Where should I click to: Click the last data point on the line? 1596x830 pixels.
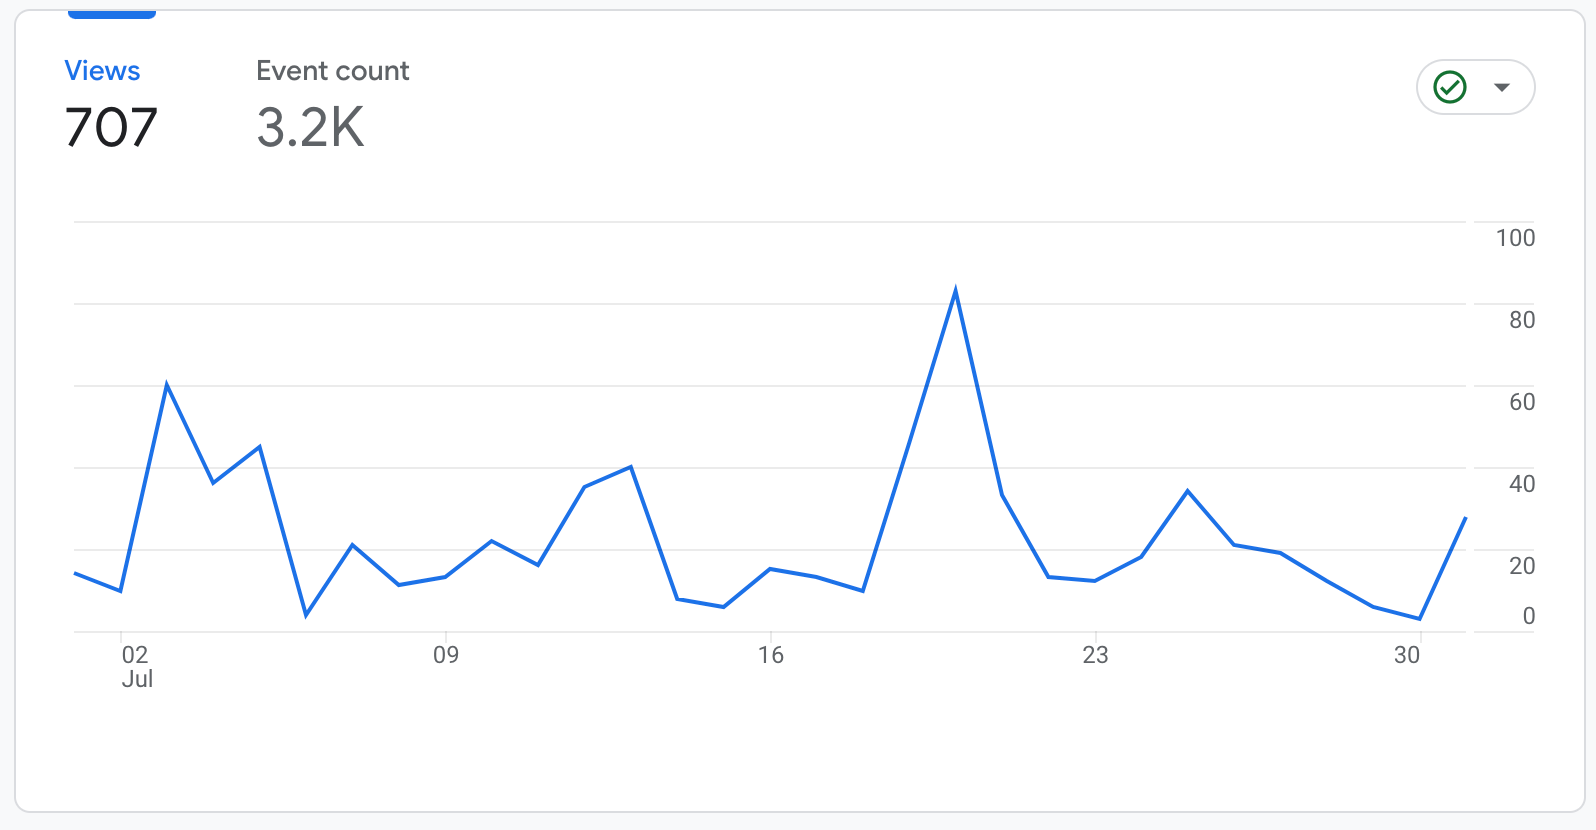pyautogui.click(x=1465, y=518)
